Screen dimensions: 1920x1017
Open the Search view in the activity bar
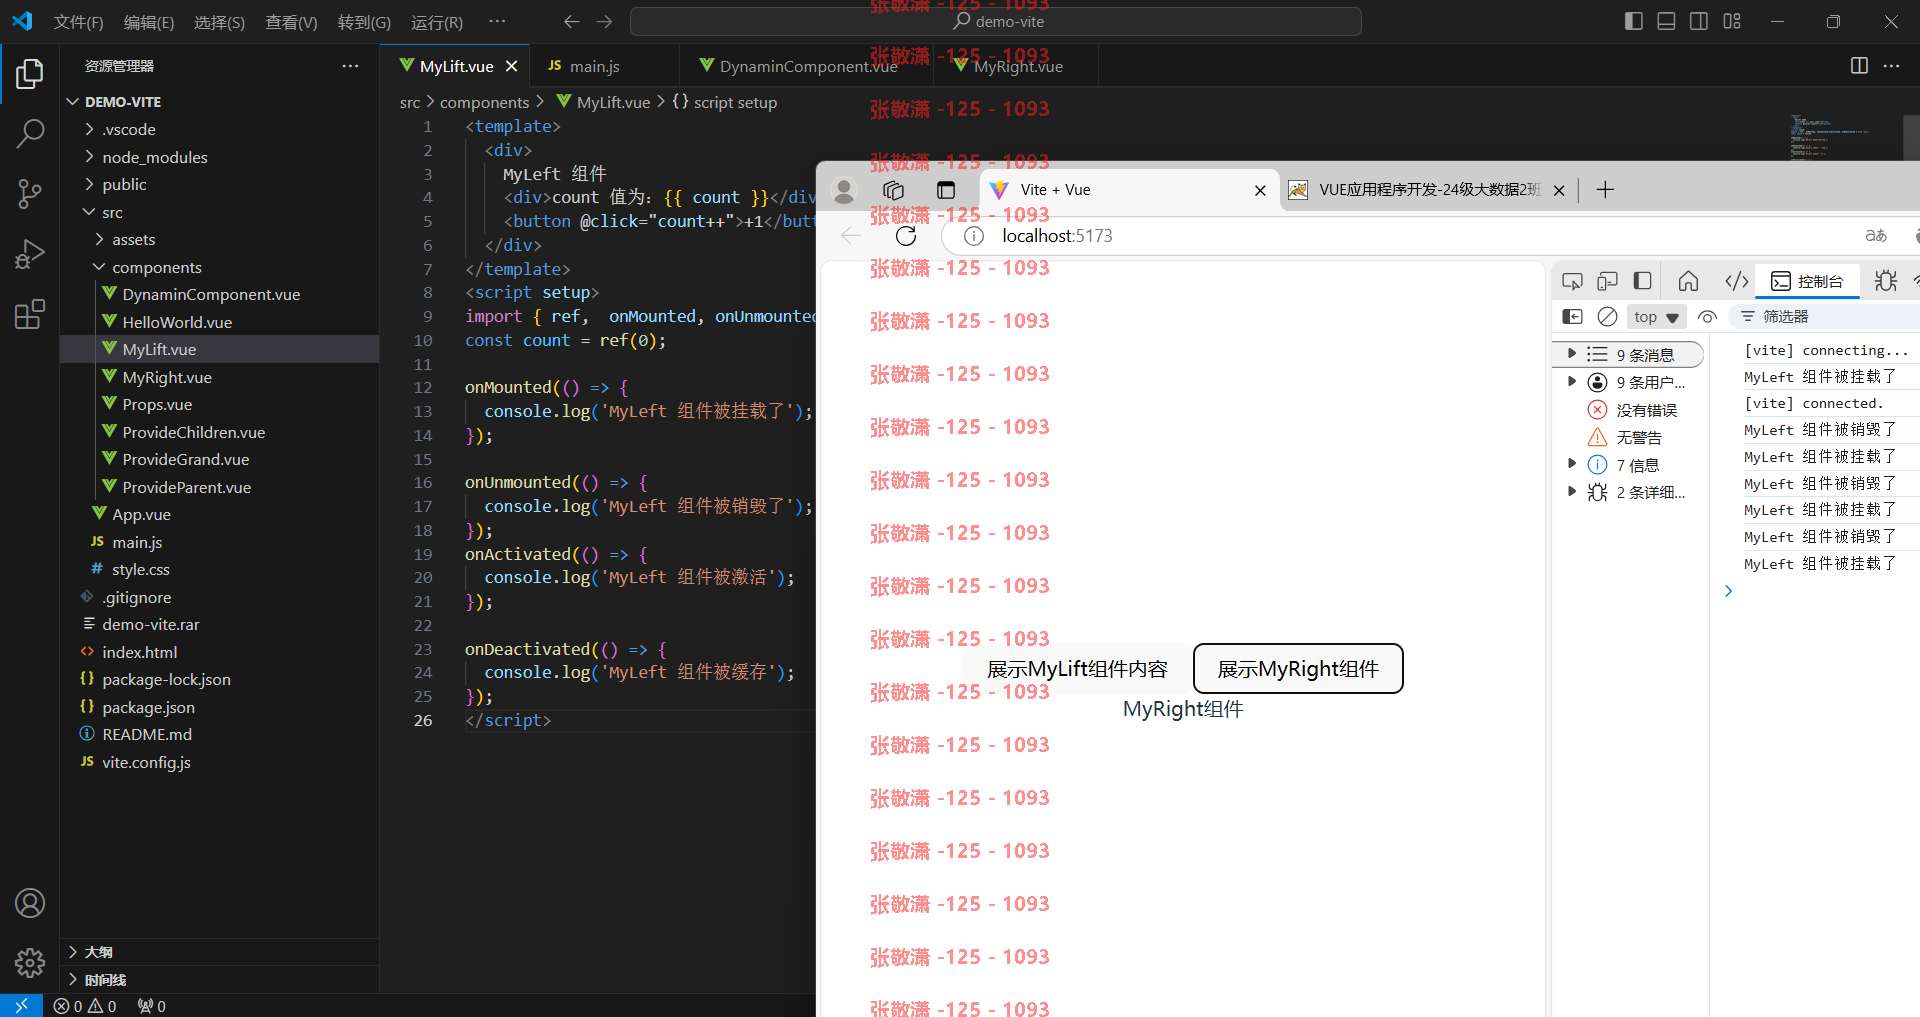coord(30,133)
